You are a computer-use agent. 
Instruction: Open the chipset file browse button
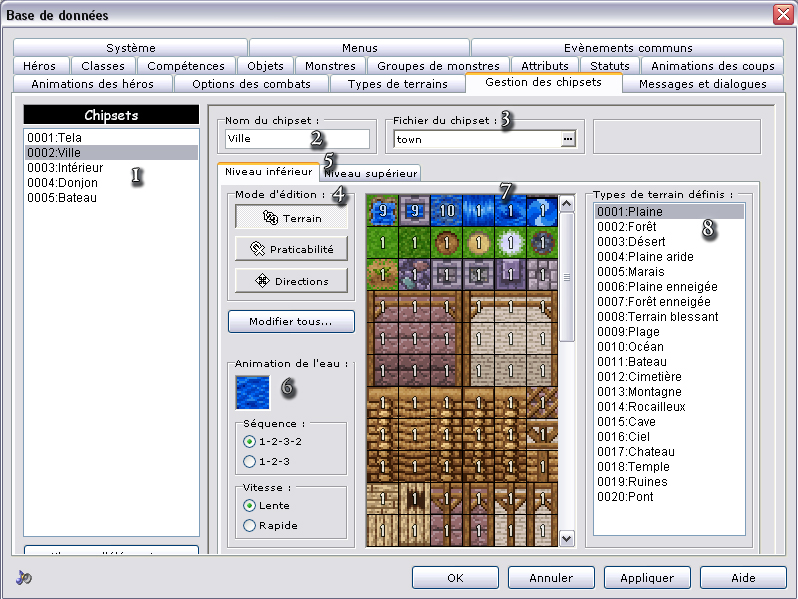point(569,140)
